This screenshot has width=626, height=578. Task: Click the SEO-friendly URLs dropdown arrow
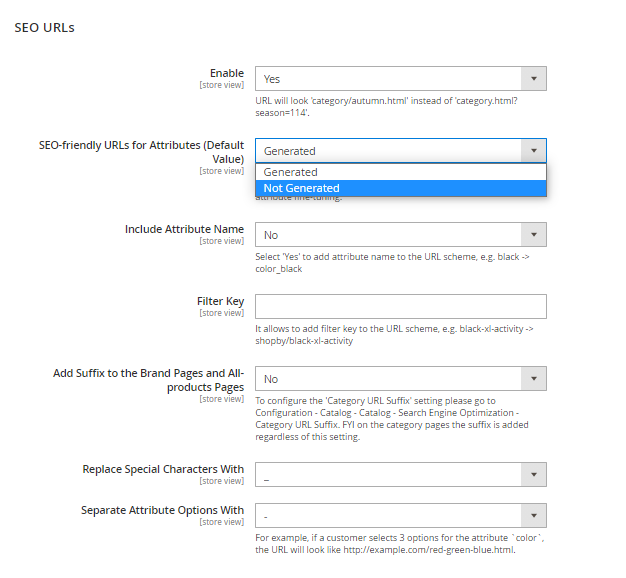pos(534,151)
